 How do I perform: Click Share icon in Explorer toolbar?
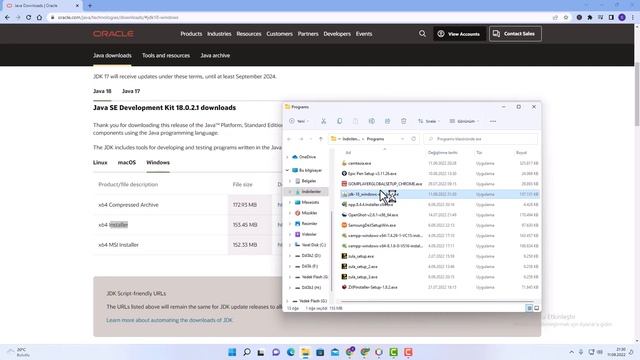387,121
